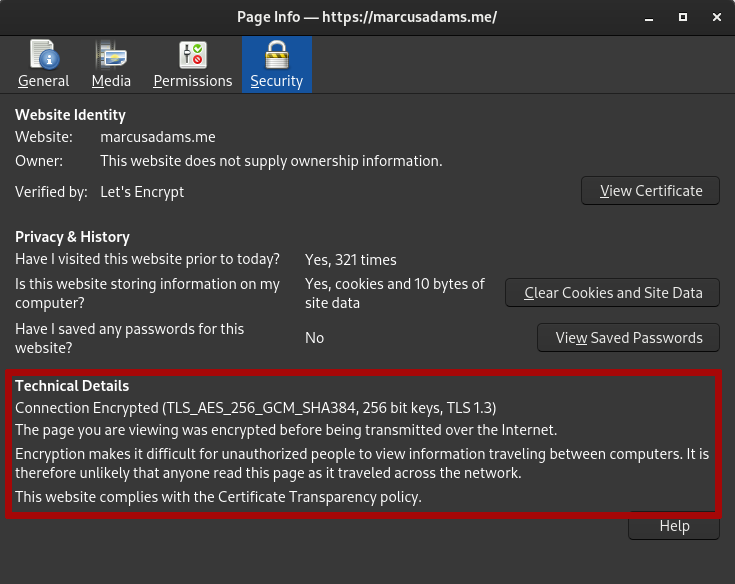Open the Permissions tab
Screen dimensions: 735x584
pos(193,65)
